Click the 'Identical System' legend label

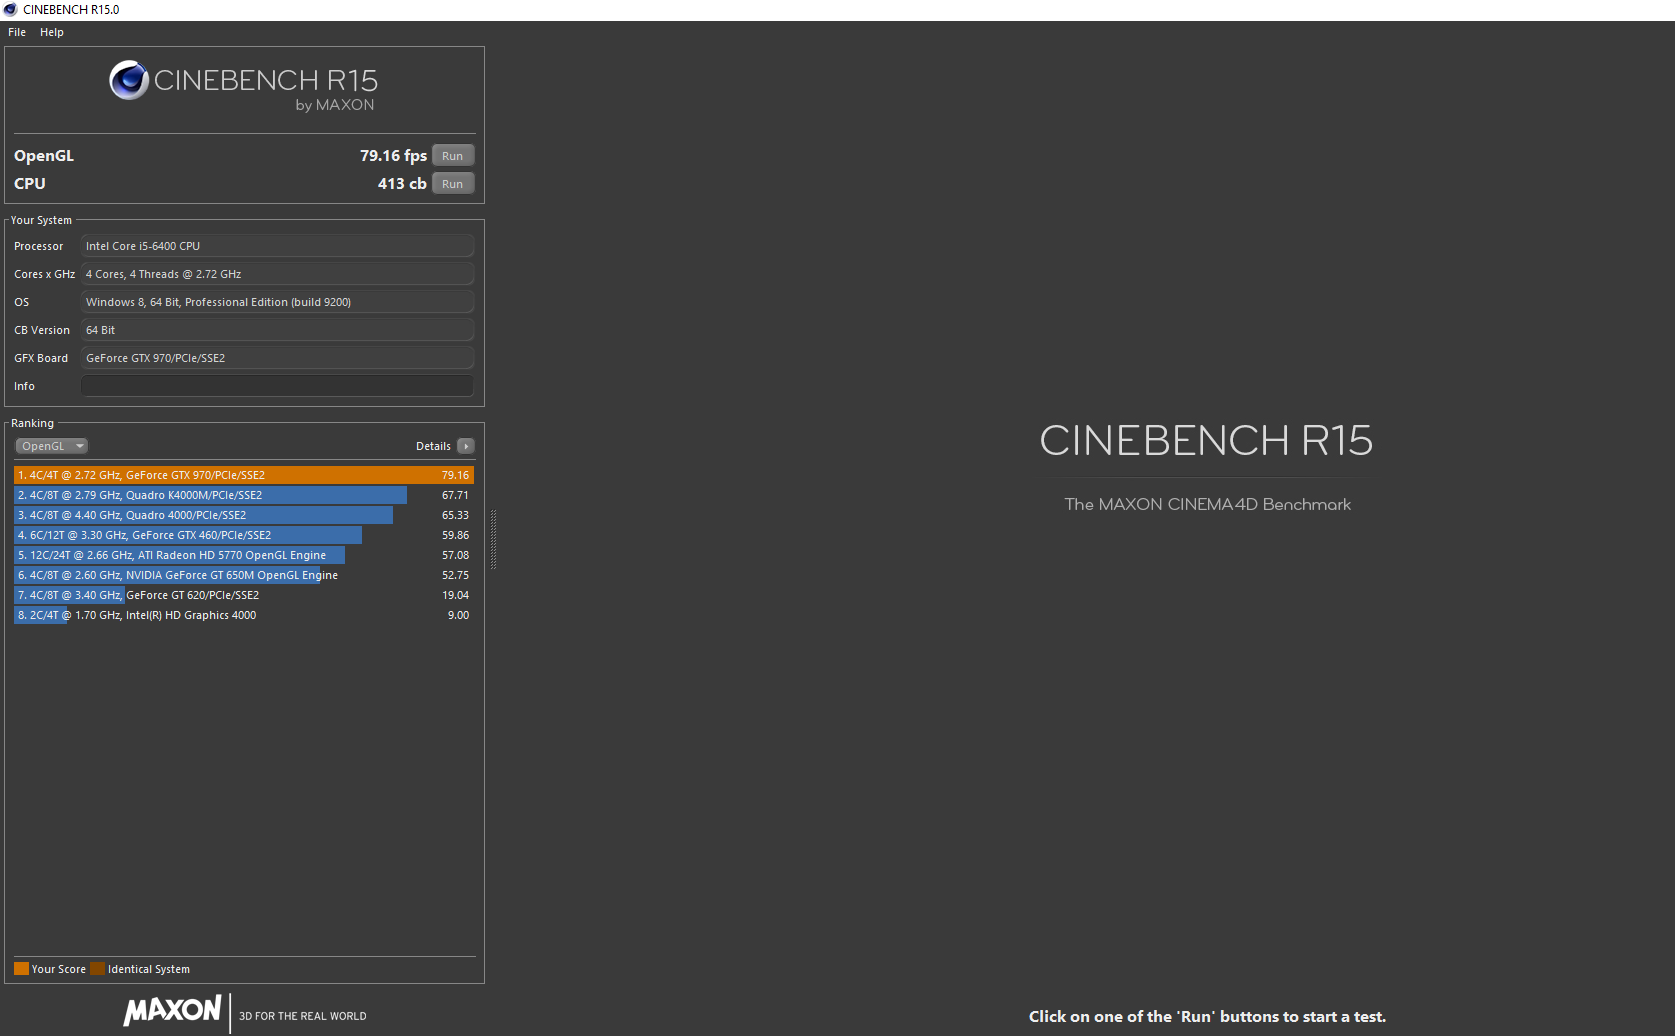pyautogui.click(x=148, y=969)
